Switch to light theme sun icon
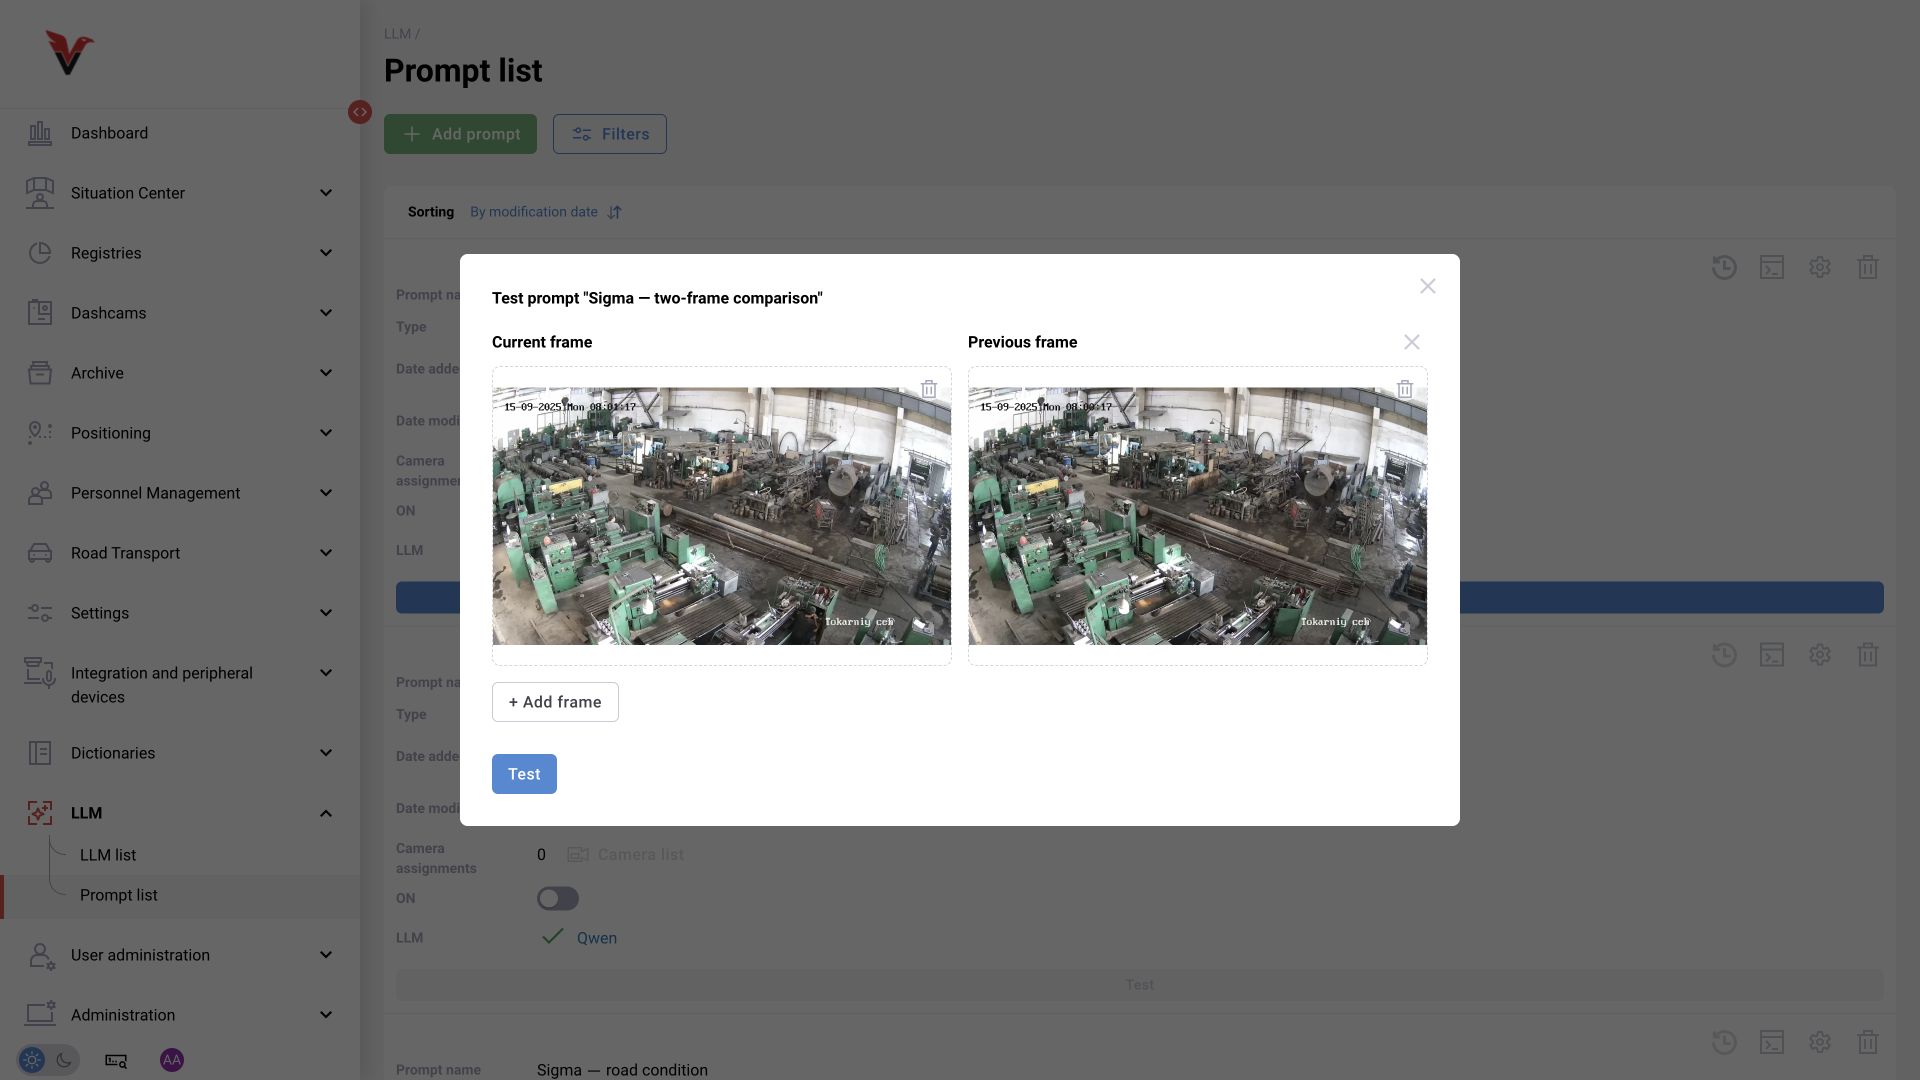 [32, 1060]
